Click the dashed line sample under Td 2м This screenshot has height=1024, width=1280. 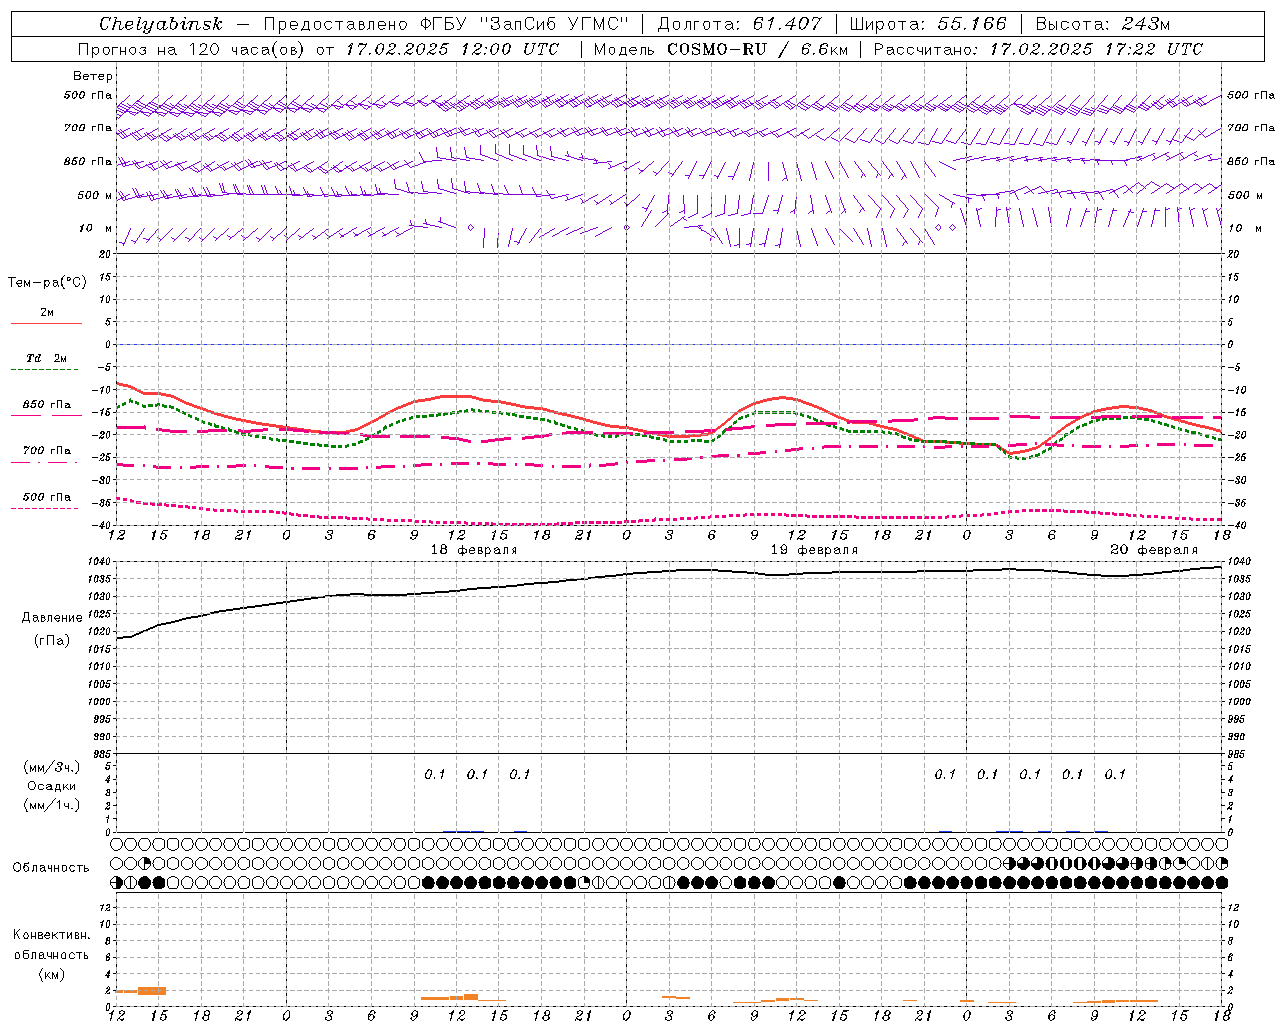44,370
